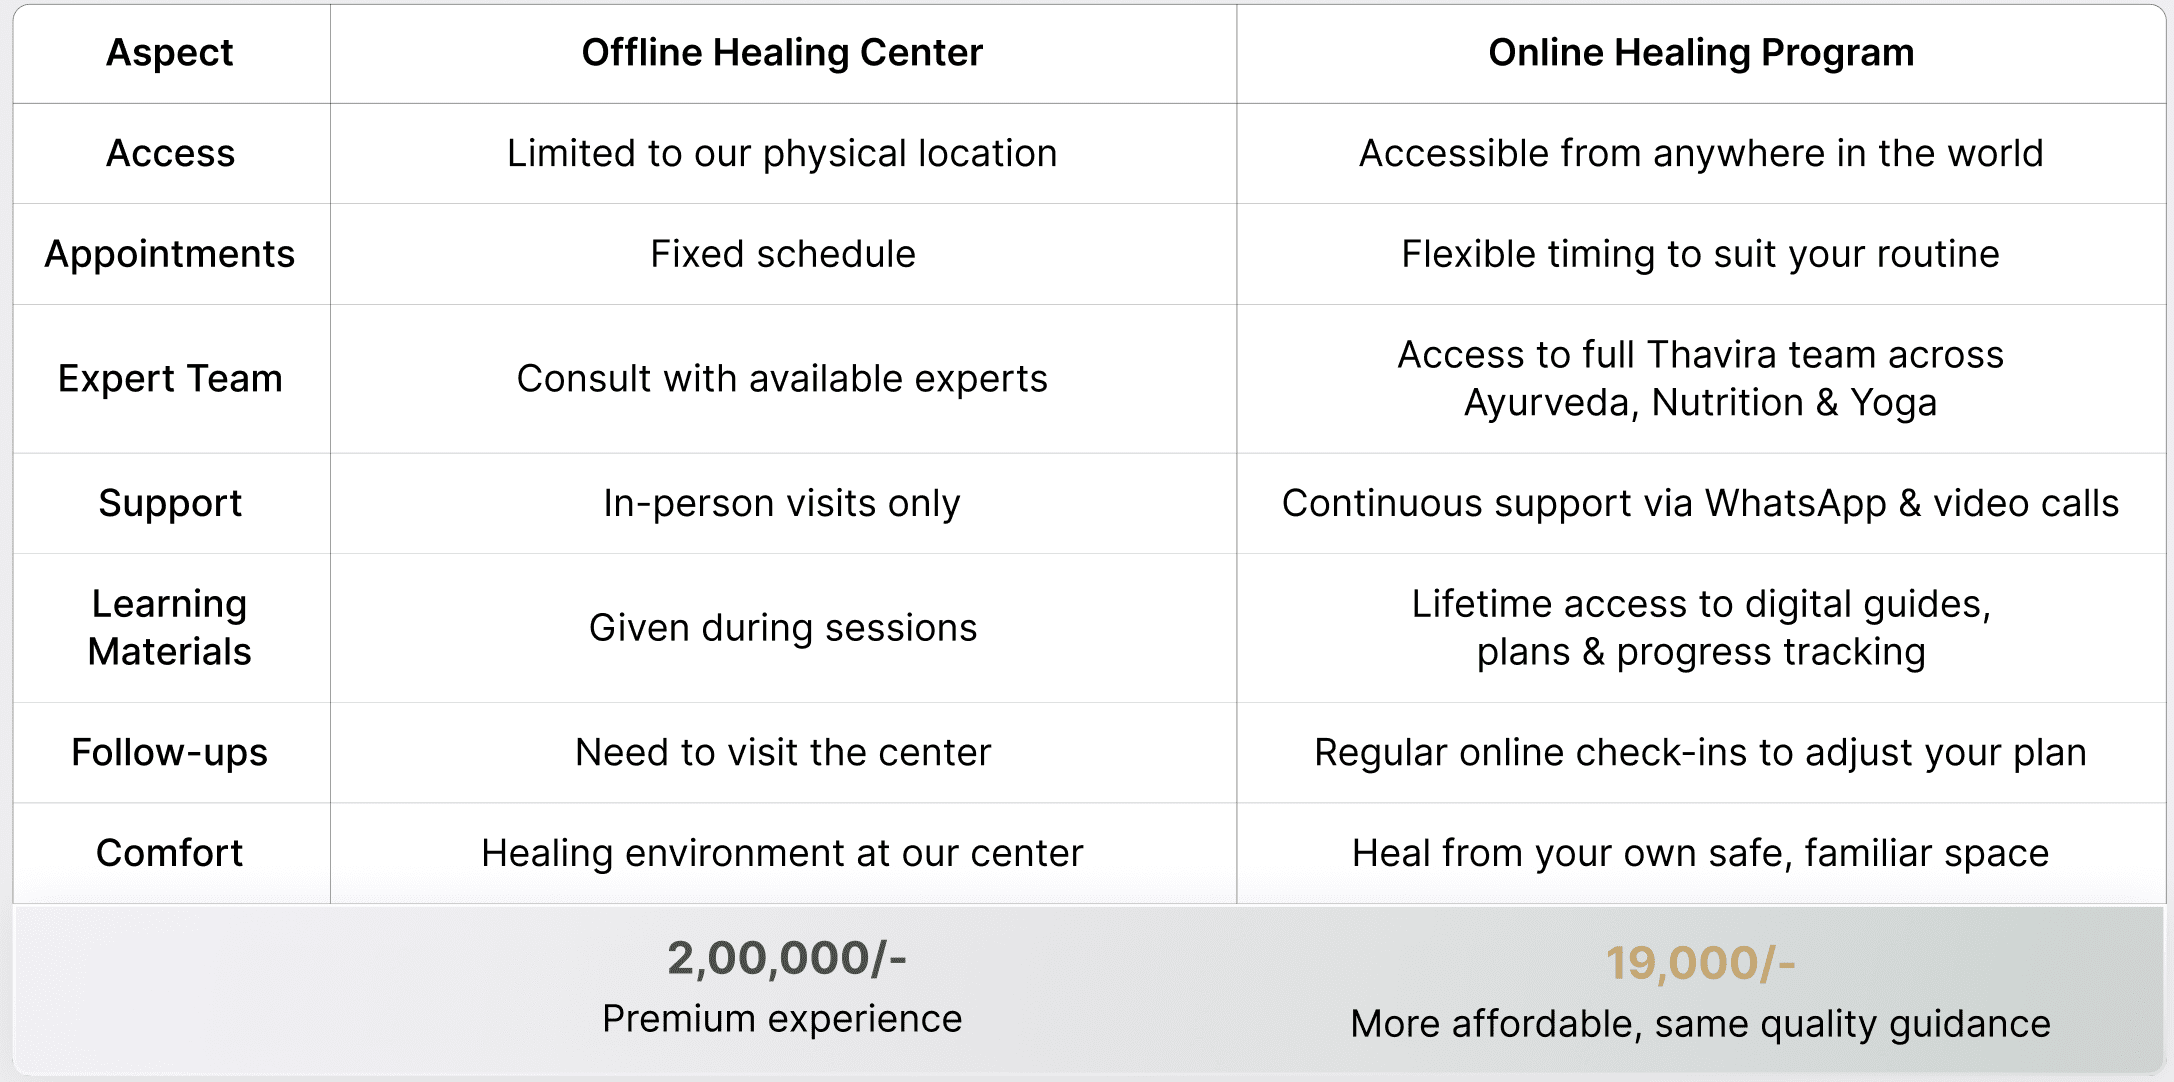Click 'Consult with available experts' cell
Screen dimensions: 2174x1082
[x=782, y=379]
